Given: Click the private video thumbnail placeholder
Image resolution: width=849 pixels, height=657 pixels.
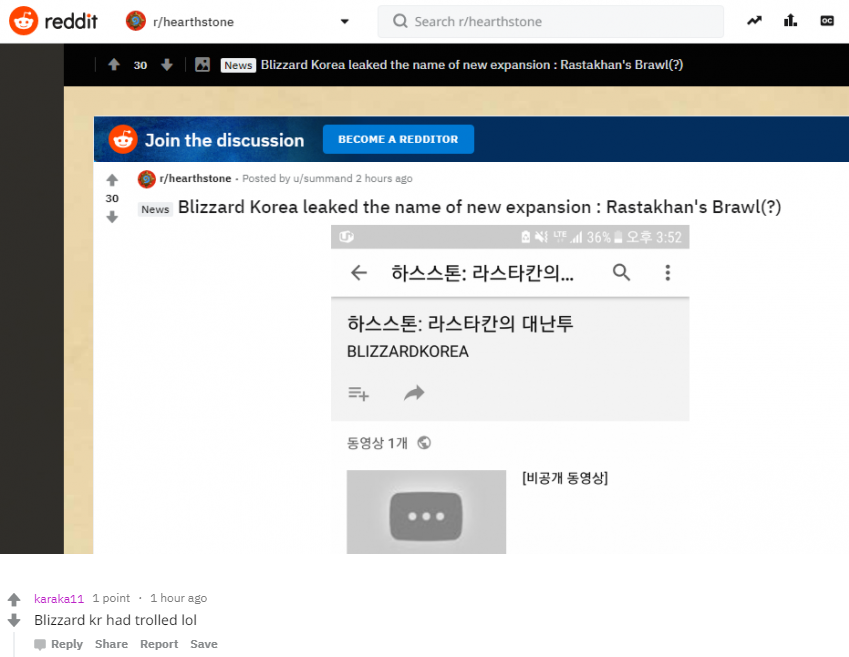Looking at the screenshot, I should (x=426, y=511).
